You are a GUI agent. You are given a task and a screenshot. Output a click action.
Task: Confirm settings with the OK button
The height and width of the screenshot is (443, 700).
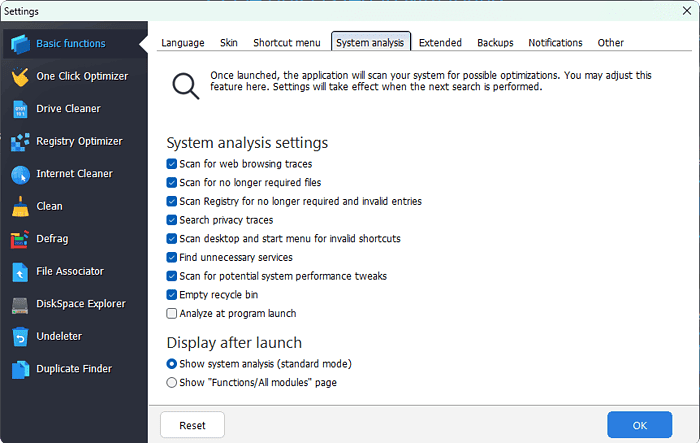pyautogui.click(x=639, y=425)
